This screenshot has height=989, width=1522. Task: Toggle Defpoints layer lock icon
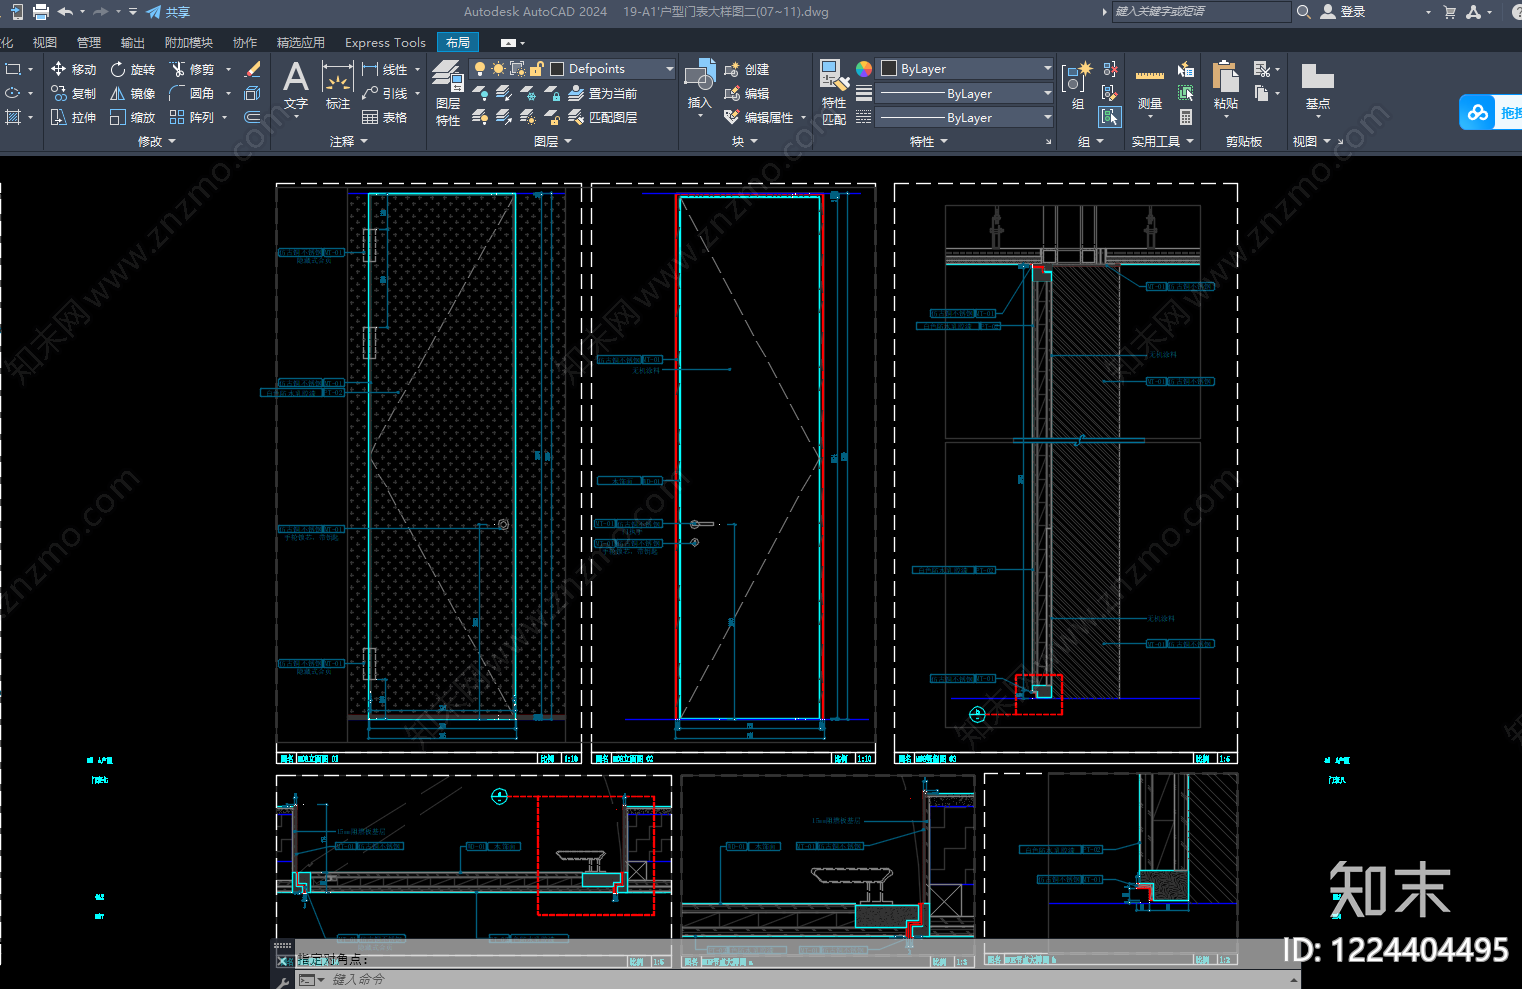(537, 69)
